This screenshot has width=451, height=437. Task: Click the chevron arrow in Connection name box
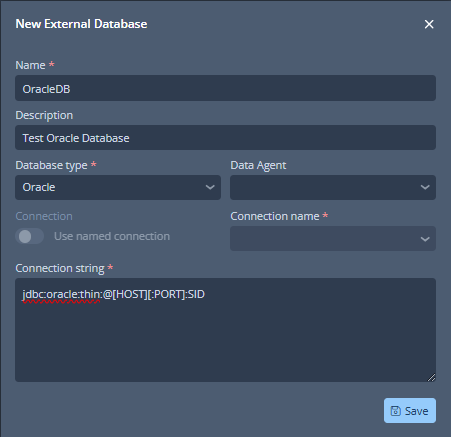pyautogui.click(x=425, y=239)
